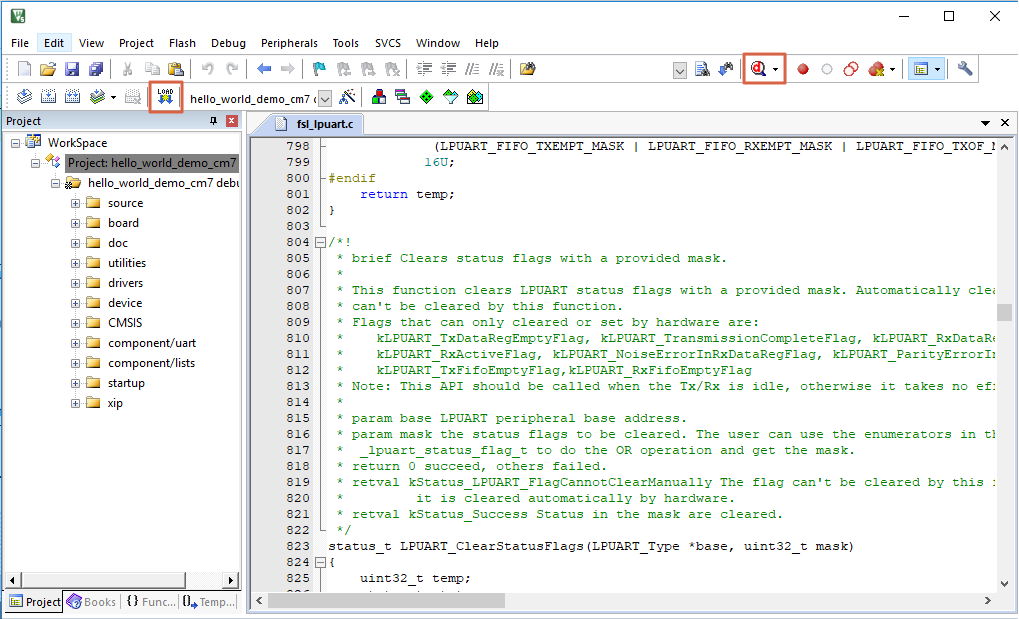
Task: Click the Manage Run-Time Environment green diamond icon
Action: pos(427,97)
